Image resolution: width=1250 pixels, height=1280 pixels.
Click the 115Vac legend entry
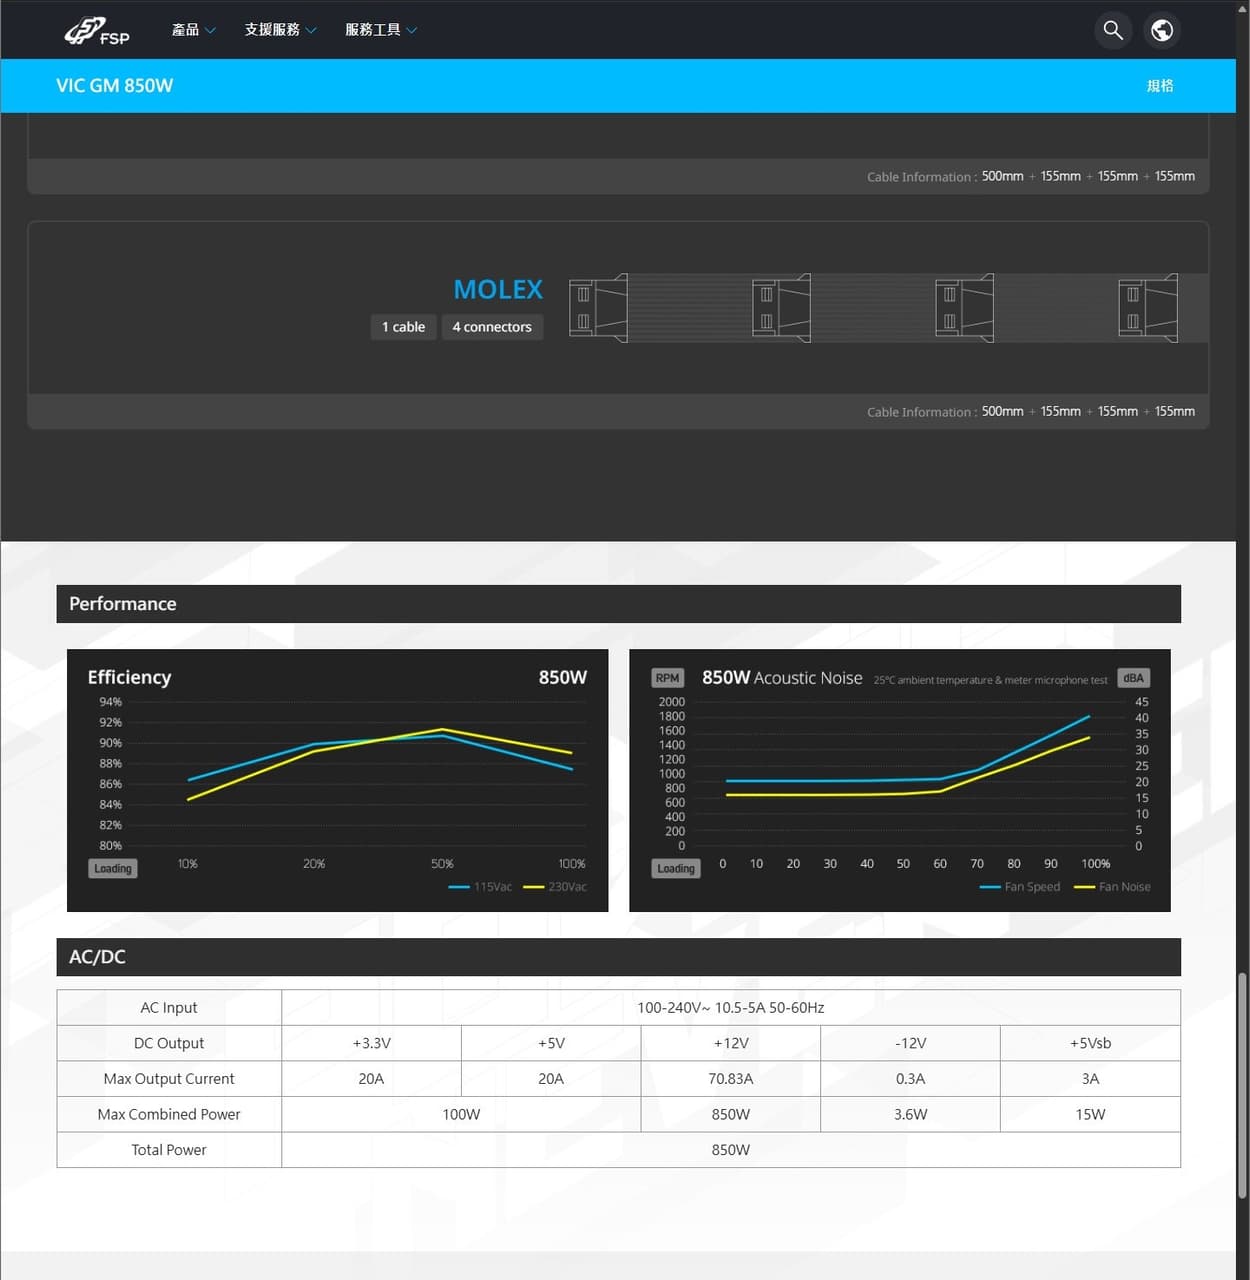click(x=481, y=887)
